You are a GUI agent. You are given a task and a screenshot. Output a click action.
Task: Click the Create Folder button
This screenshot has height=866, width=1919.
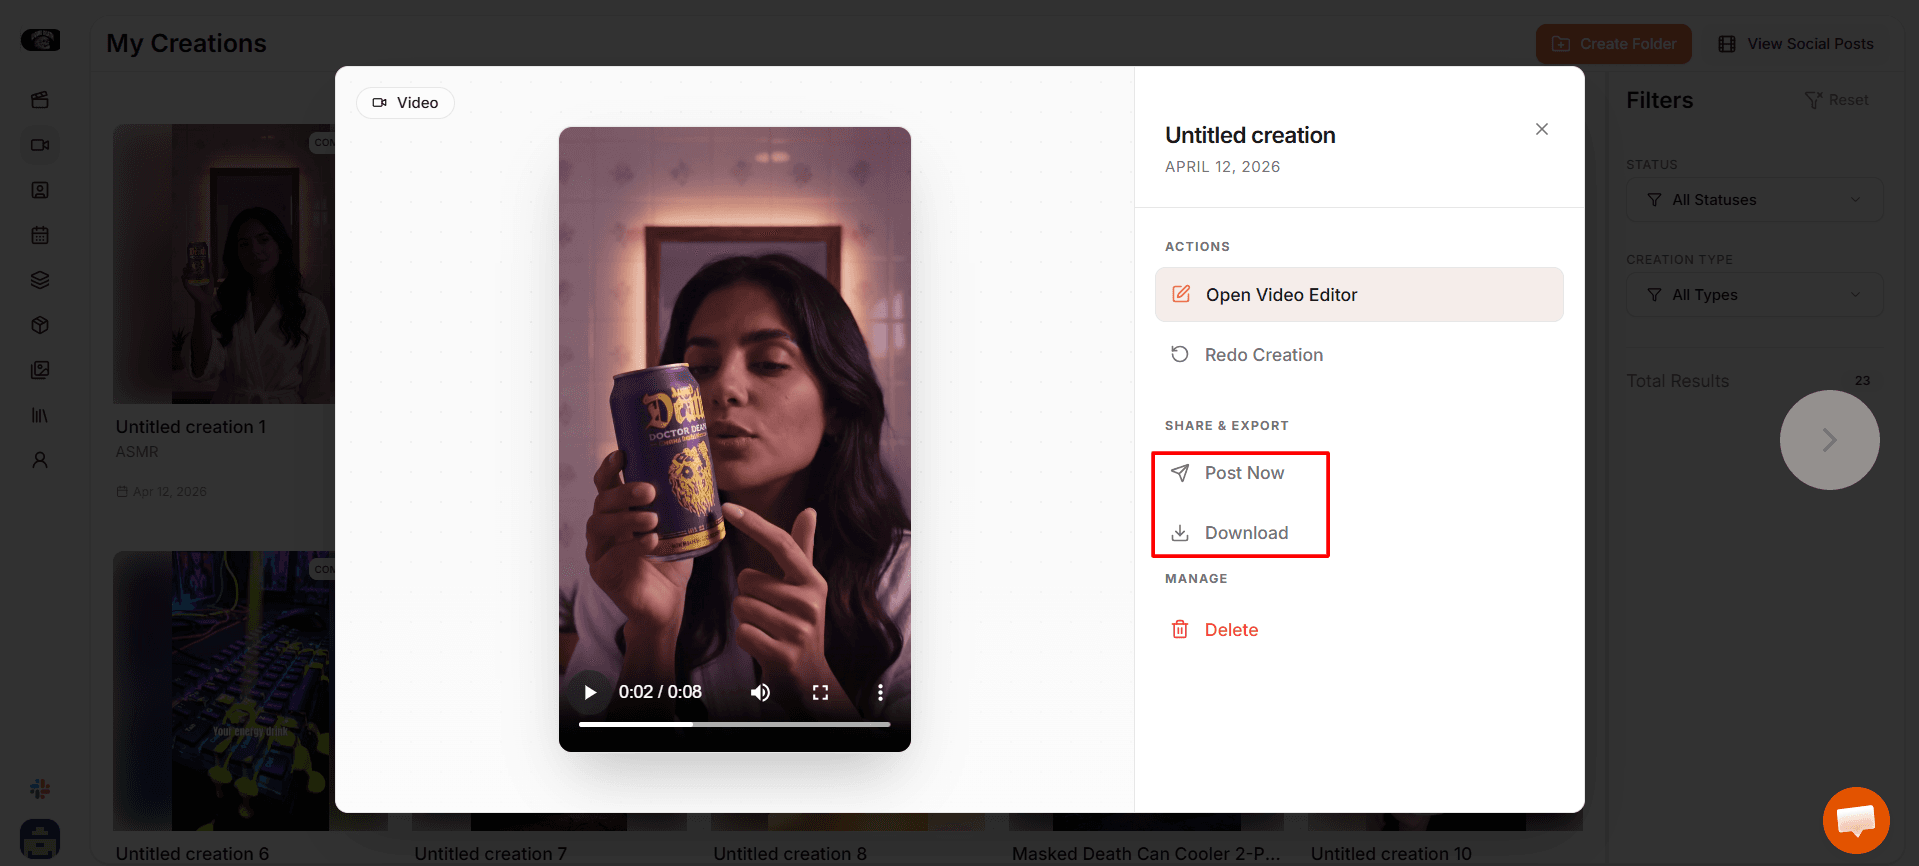(1614, 44)
